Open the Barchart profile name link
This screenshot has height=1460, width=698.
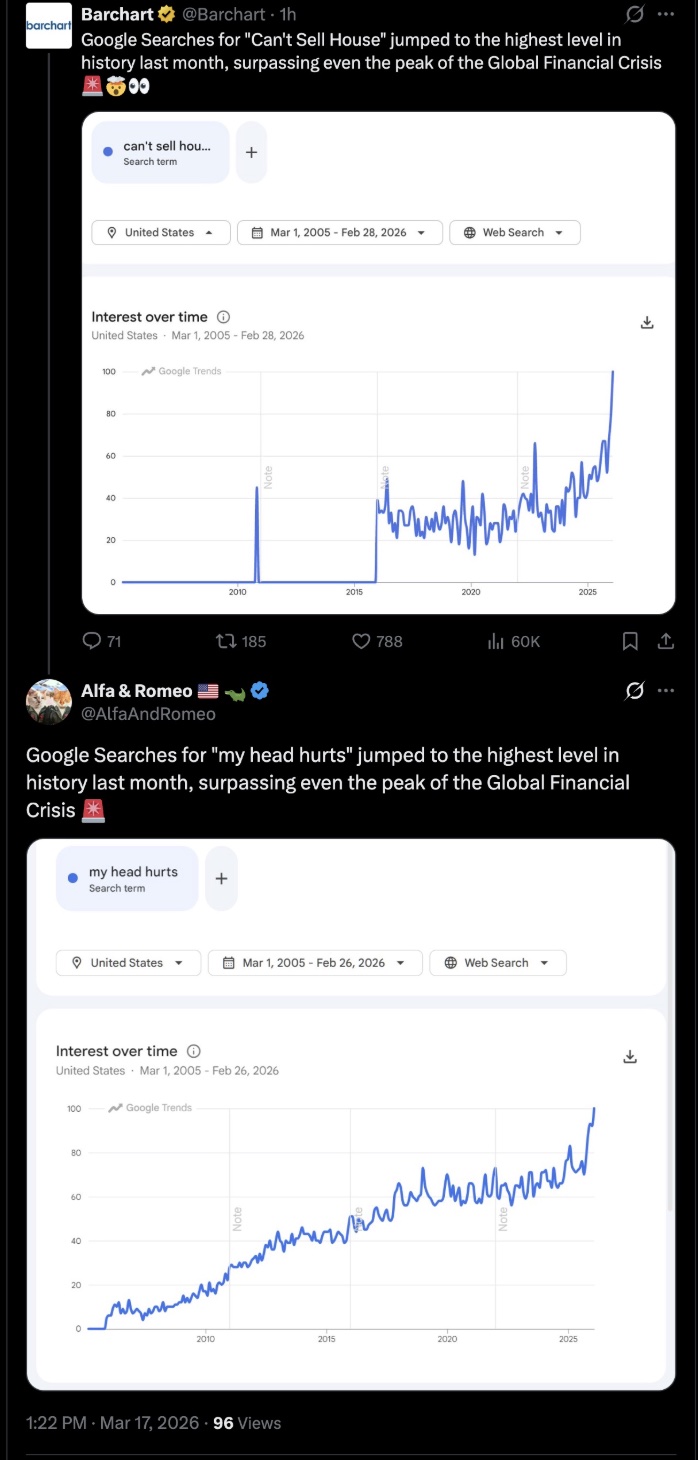pyautogui.click(x=116, y=14)
